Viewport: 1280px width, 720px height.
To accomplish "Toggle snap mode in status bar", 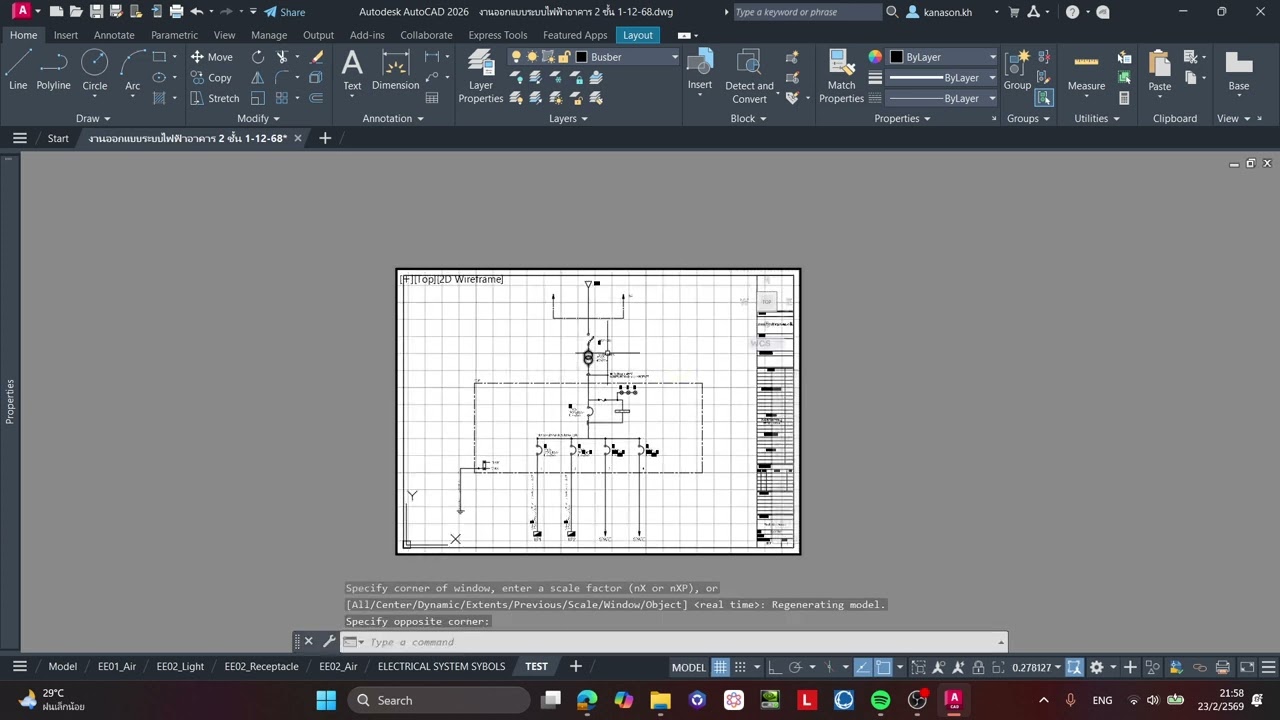I will [x=741, y=667].
